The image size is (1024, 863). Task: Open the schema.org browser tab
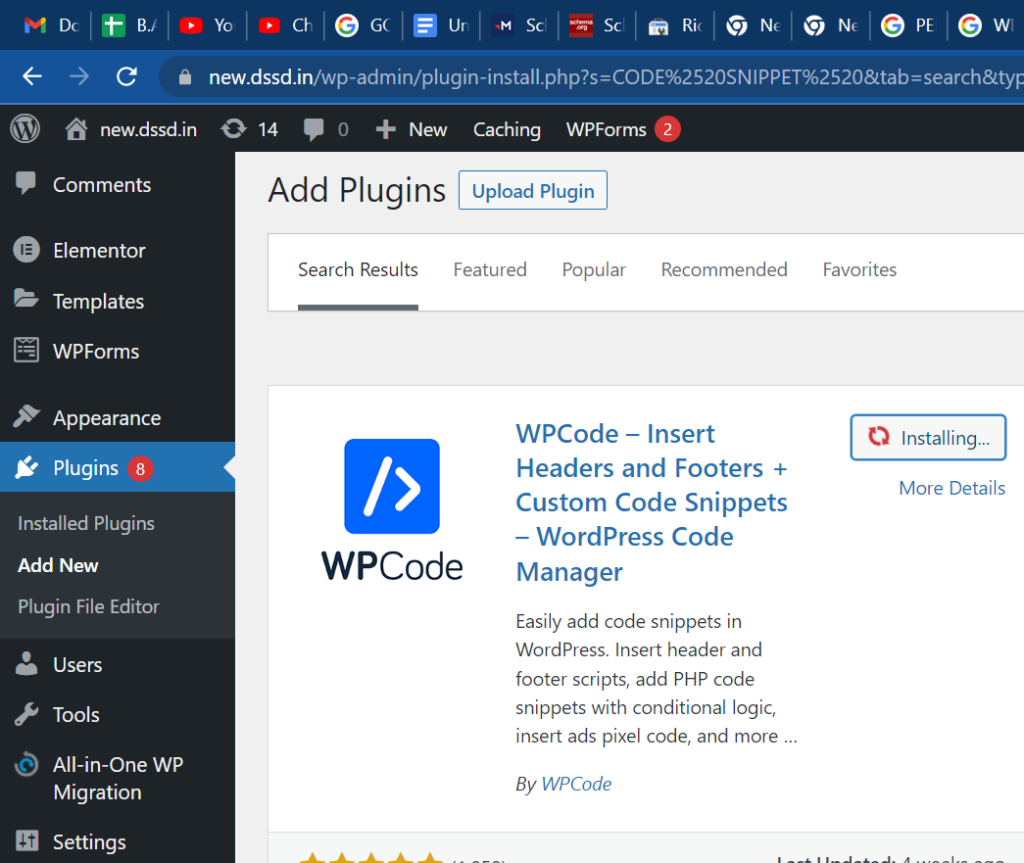pos(596,26)
